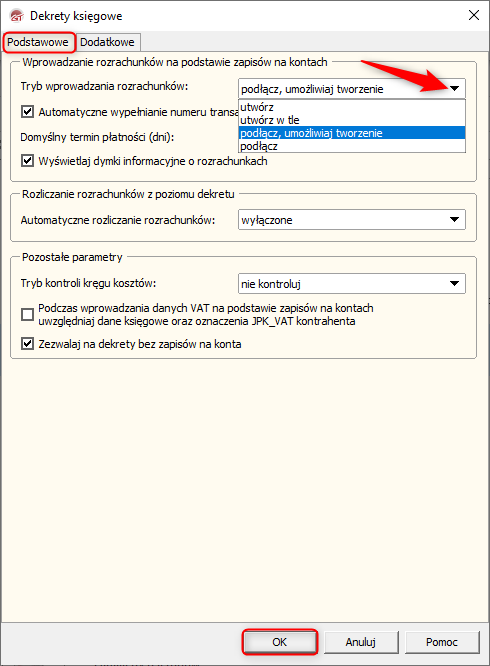The width and height of the screenshot is (490, 666).
Task: Select 'utwórz' from the dropdown list
Action: pos(352,107)
